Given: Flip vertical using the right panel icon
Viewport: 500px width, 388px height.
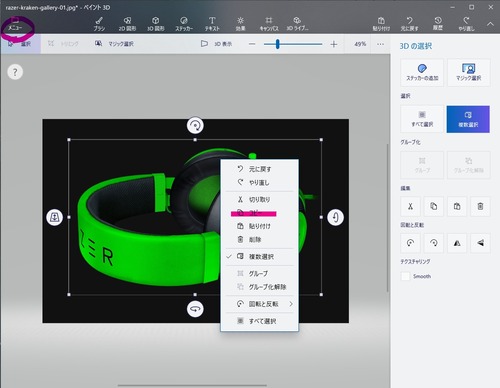Looking at the screenshot, I should [480, 243].
